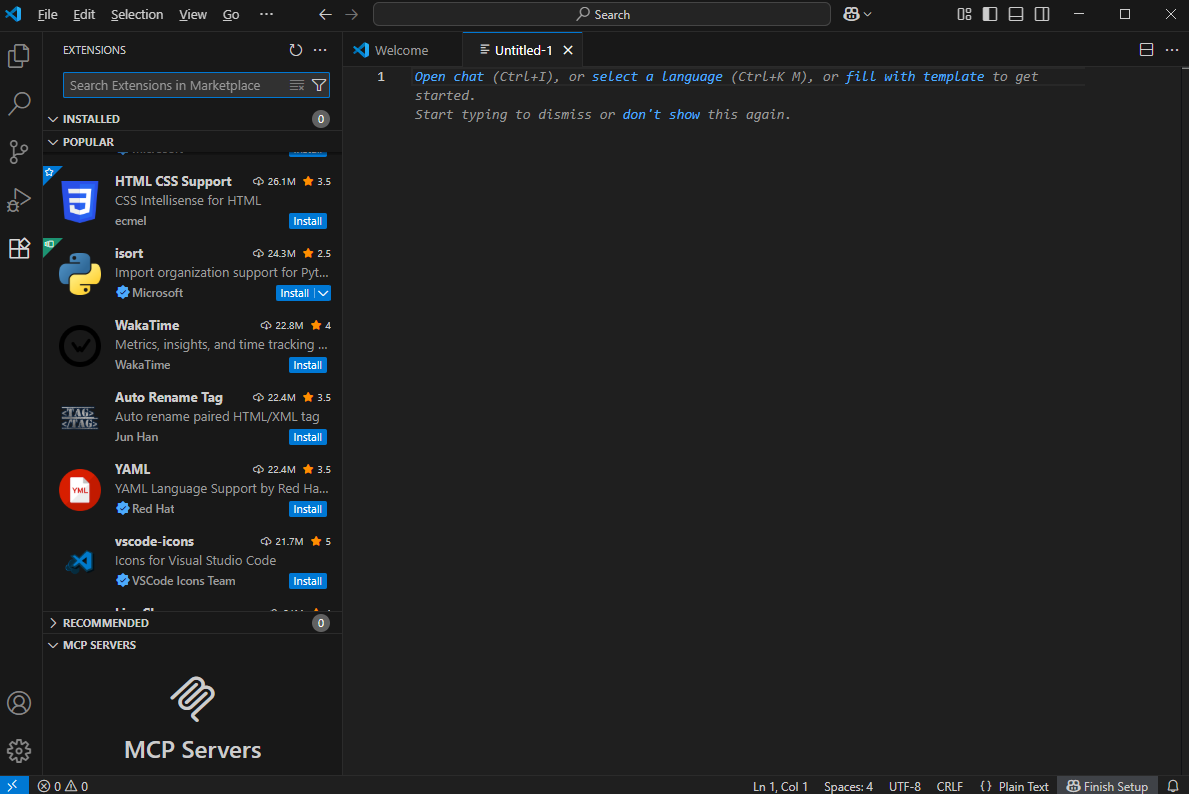
Task: Click the don't show link
Action: pyautogui.click(x=661, y=115)
